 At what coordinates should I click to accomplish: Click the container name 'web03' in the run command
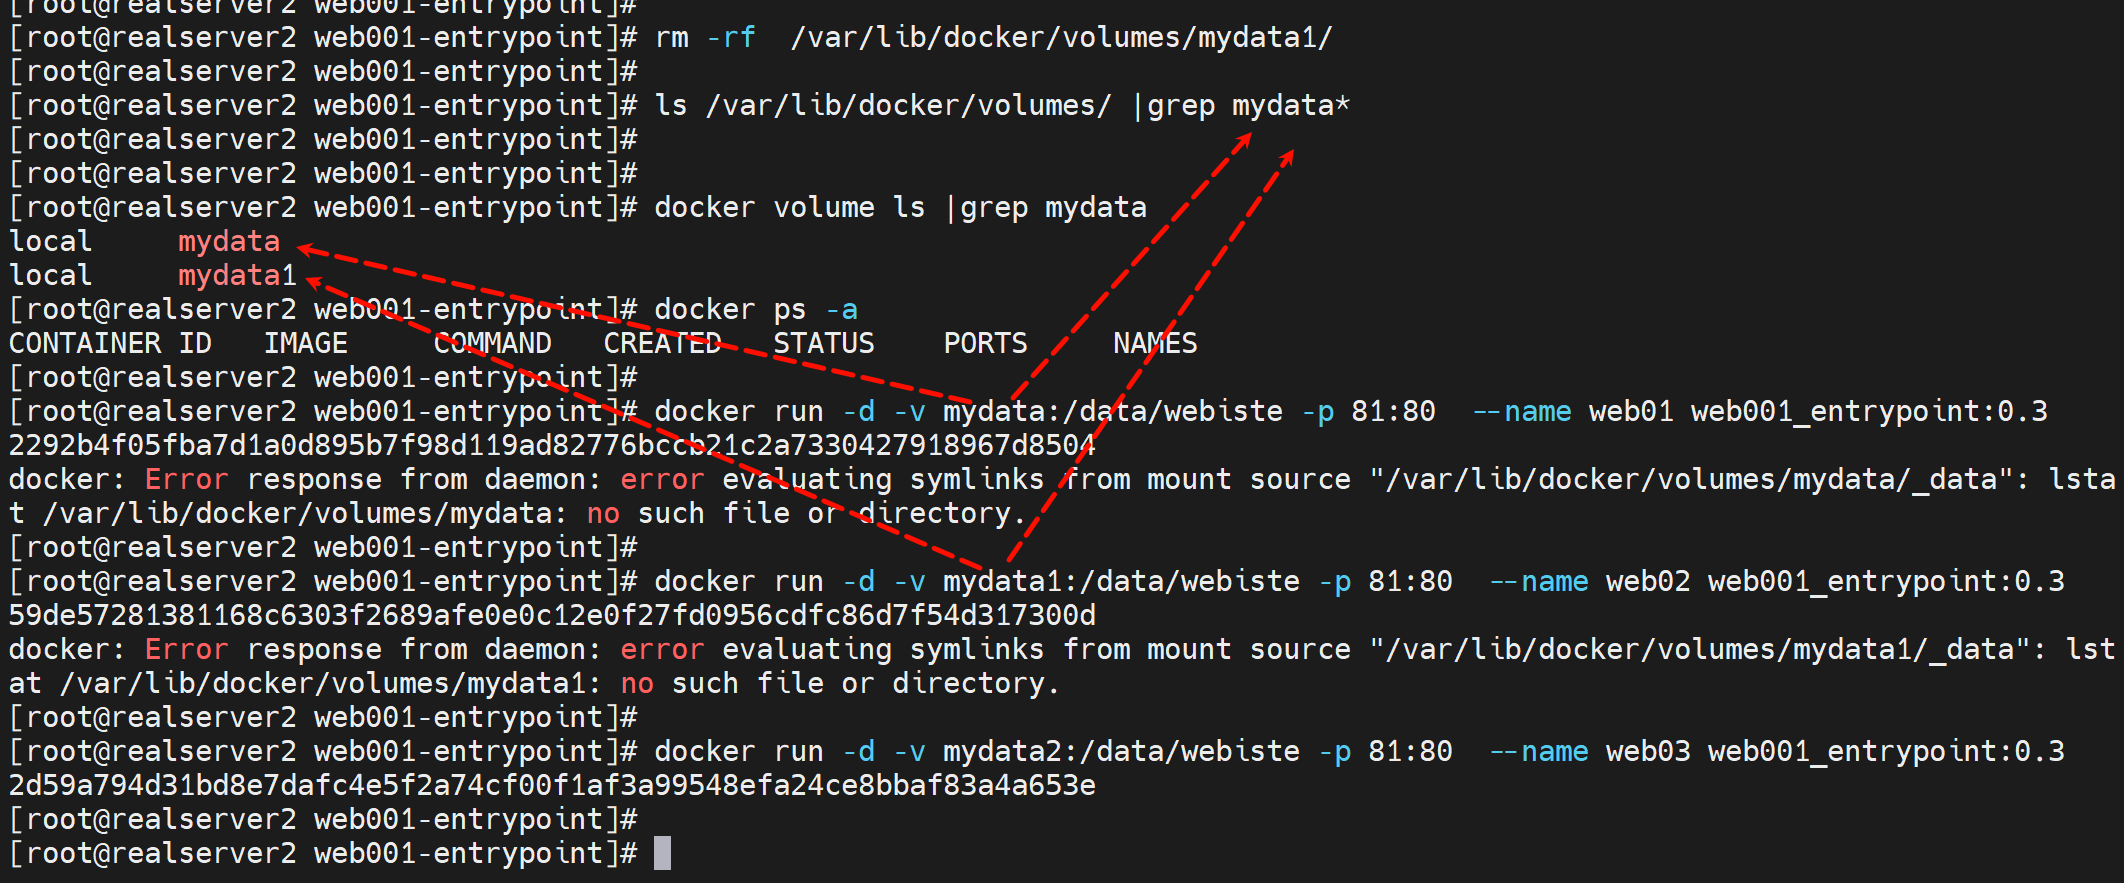click(1647, 752)
